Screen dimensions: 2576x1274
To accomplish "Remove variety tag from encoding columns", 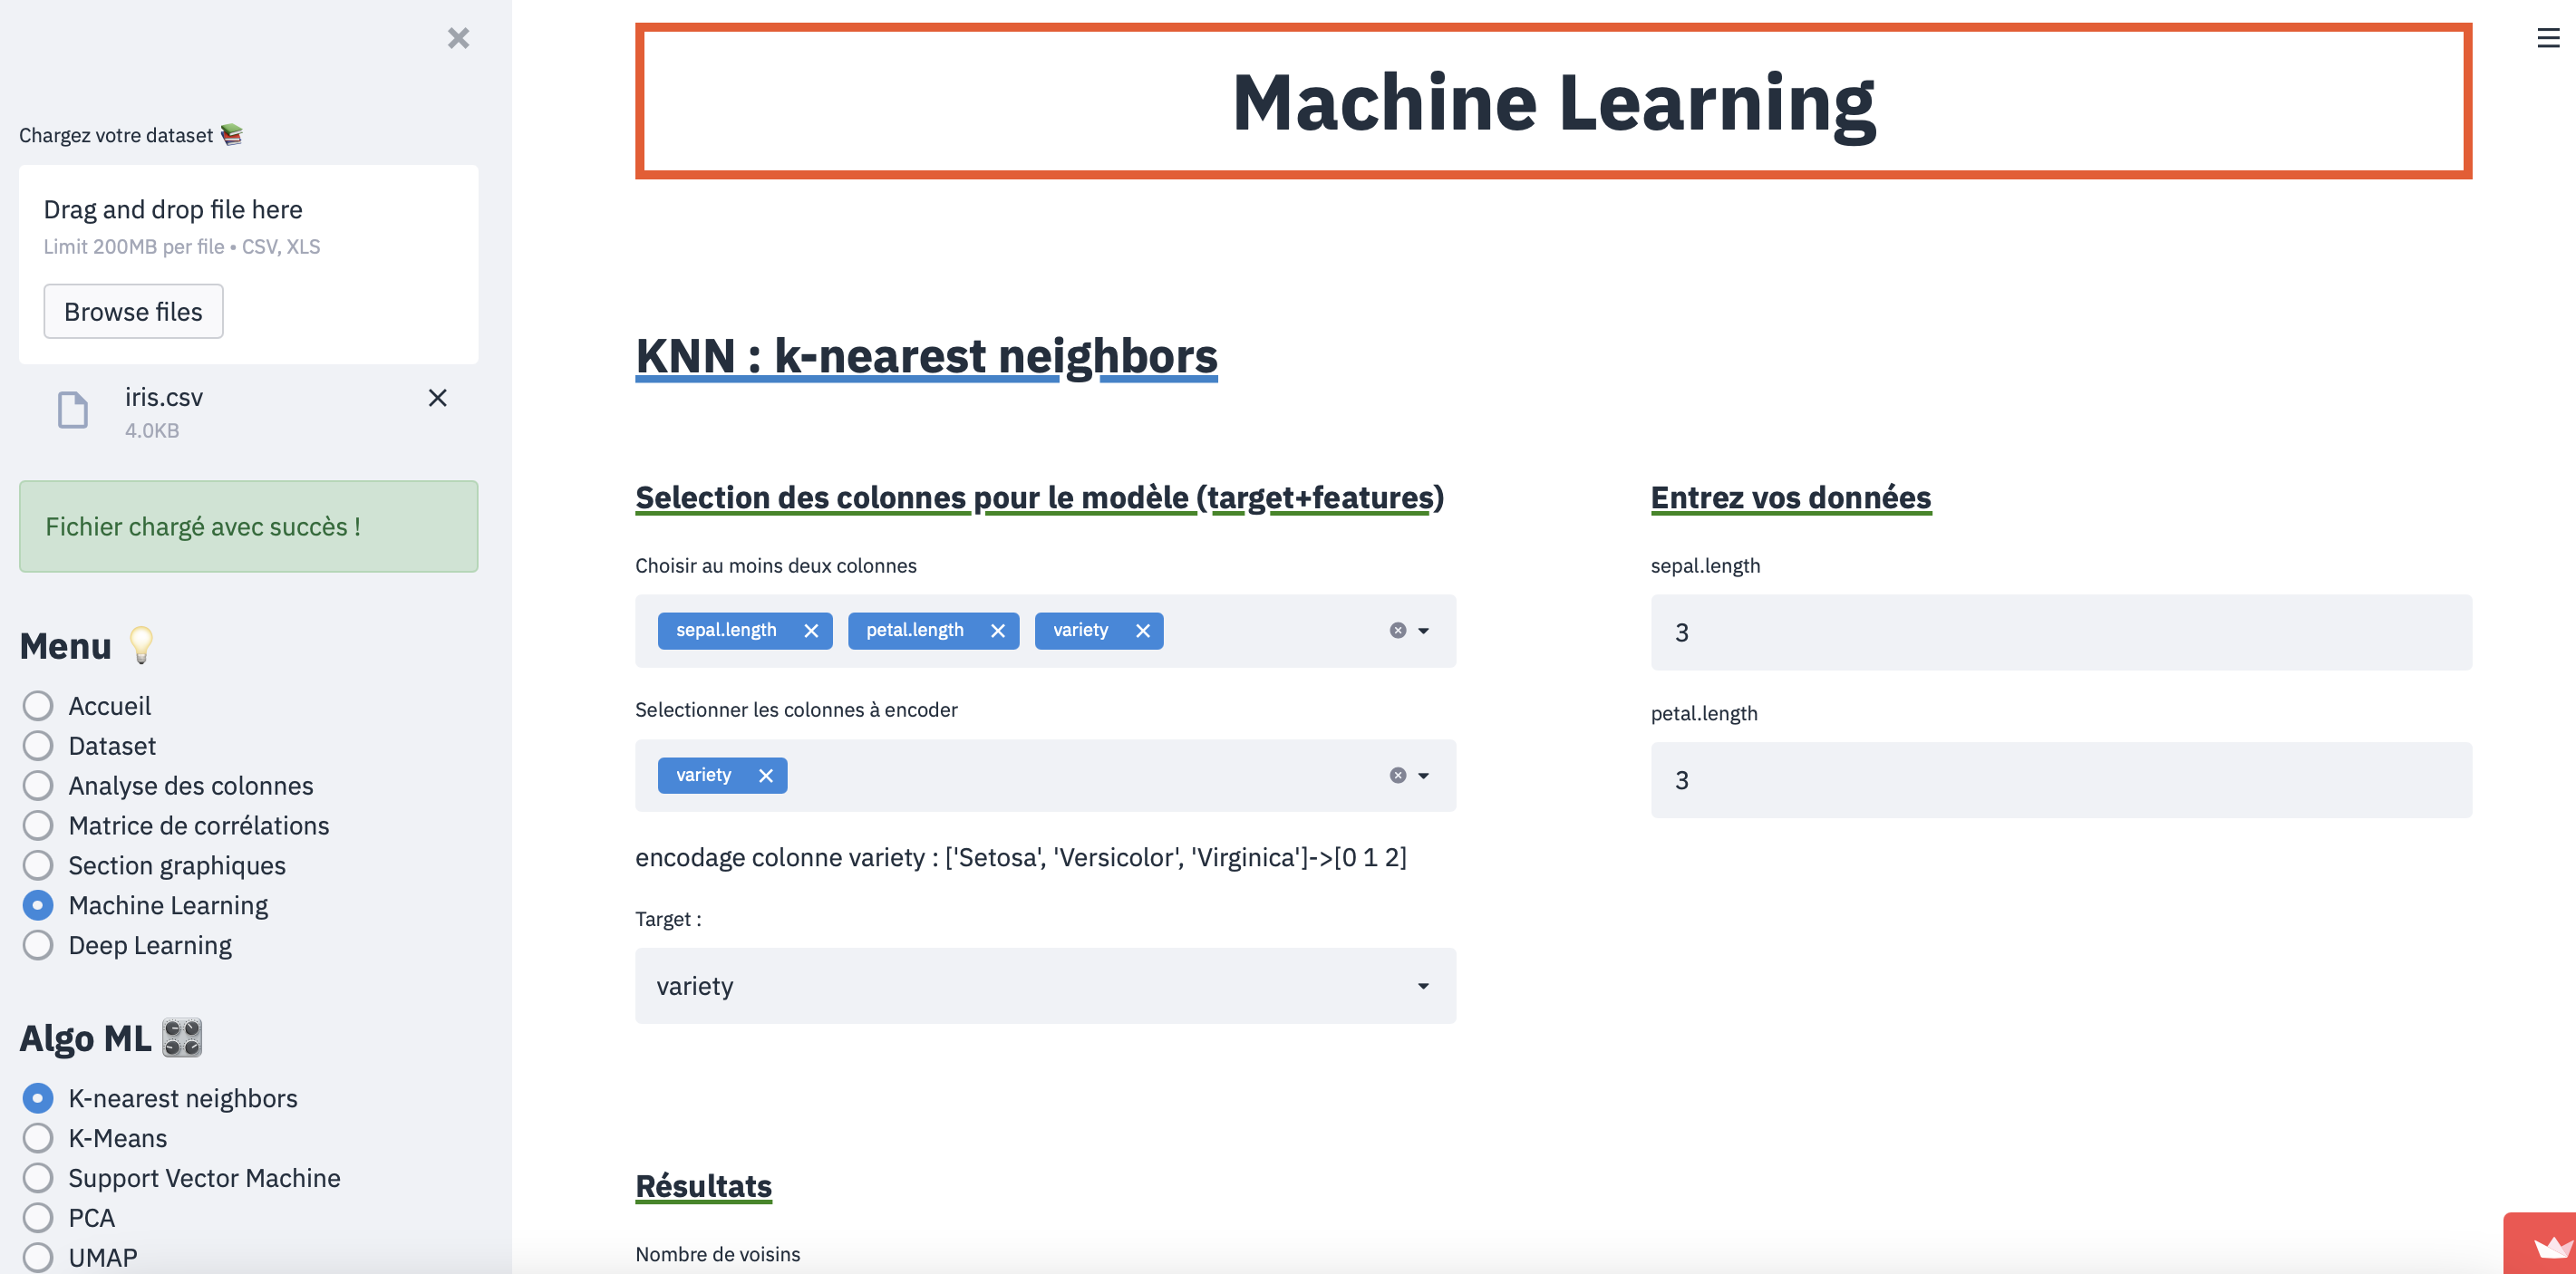I will point(765,776).
